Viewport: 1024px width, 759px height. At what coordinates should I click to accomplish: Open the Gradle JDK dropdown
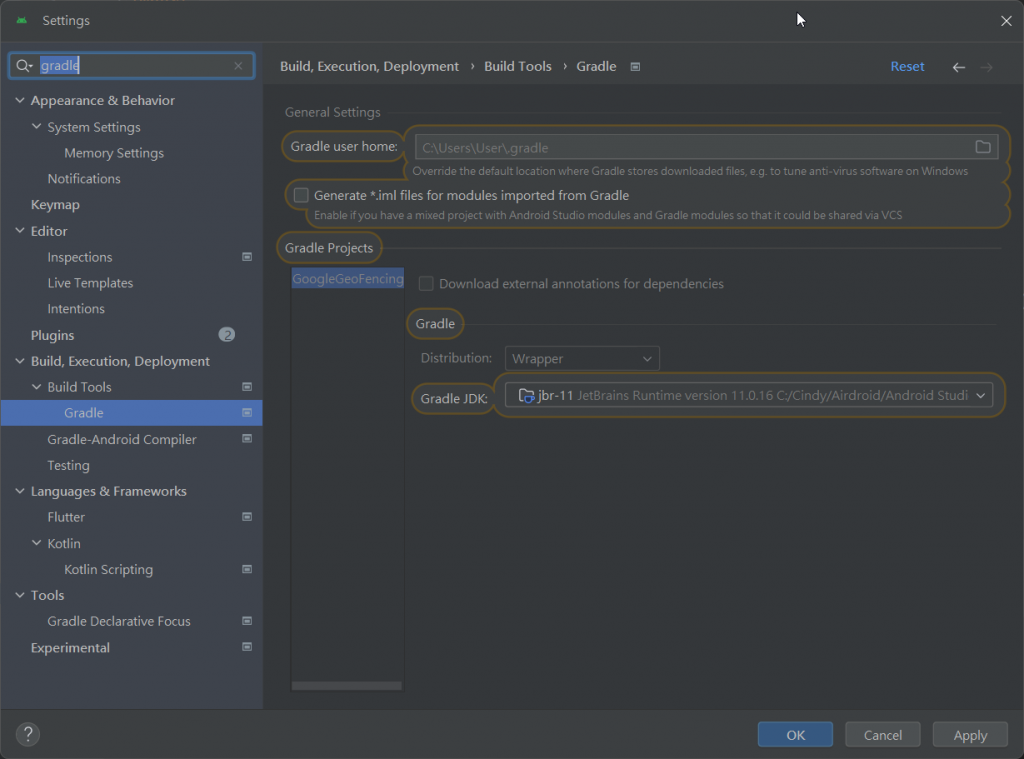748,395
